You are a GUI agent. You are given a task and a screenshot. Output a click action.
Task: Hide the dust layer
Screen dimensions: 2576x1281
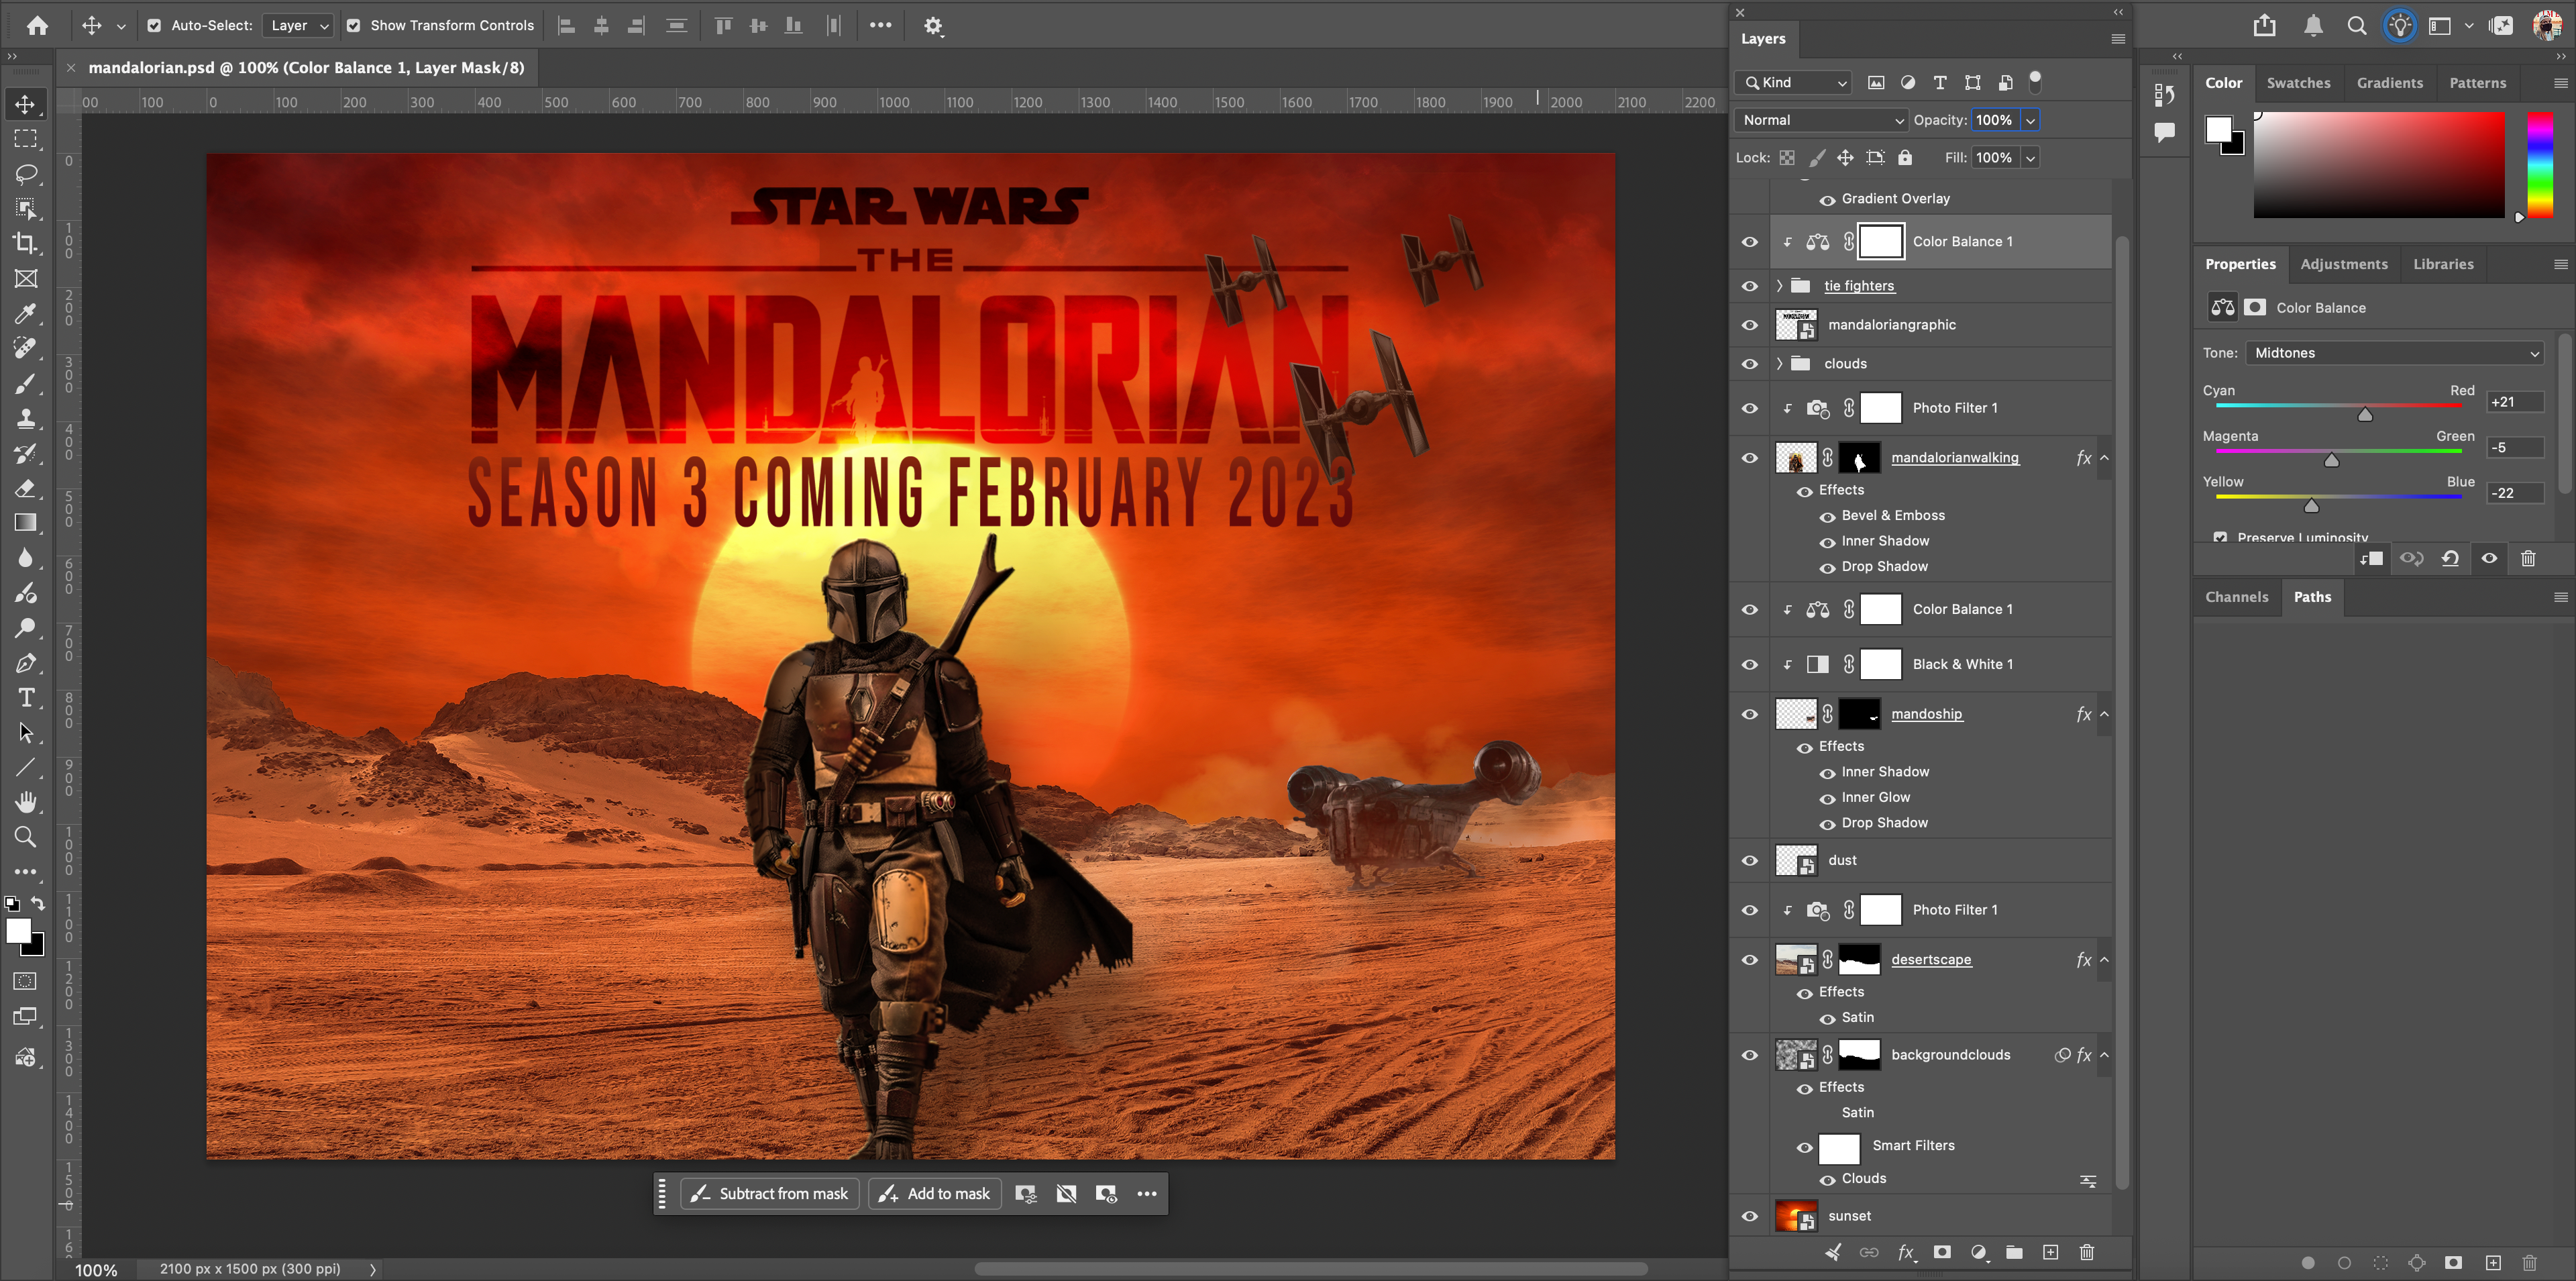1750,860
